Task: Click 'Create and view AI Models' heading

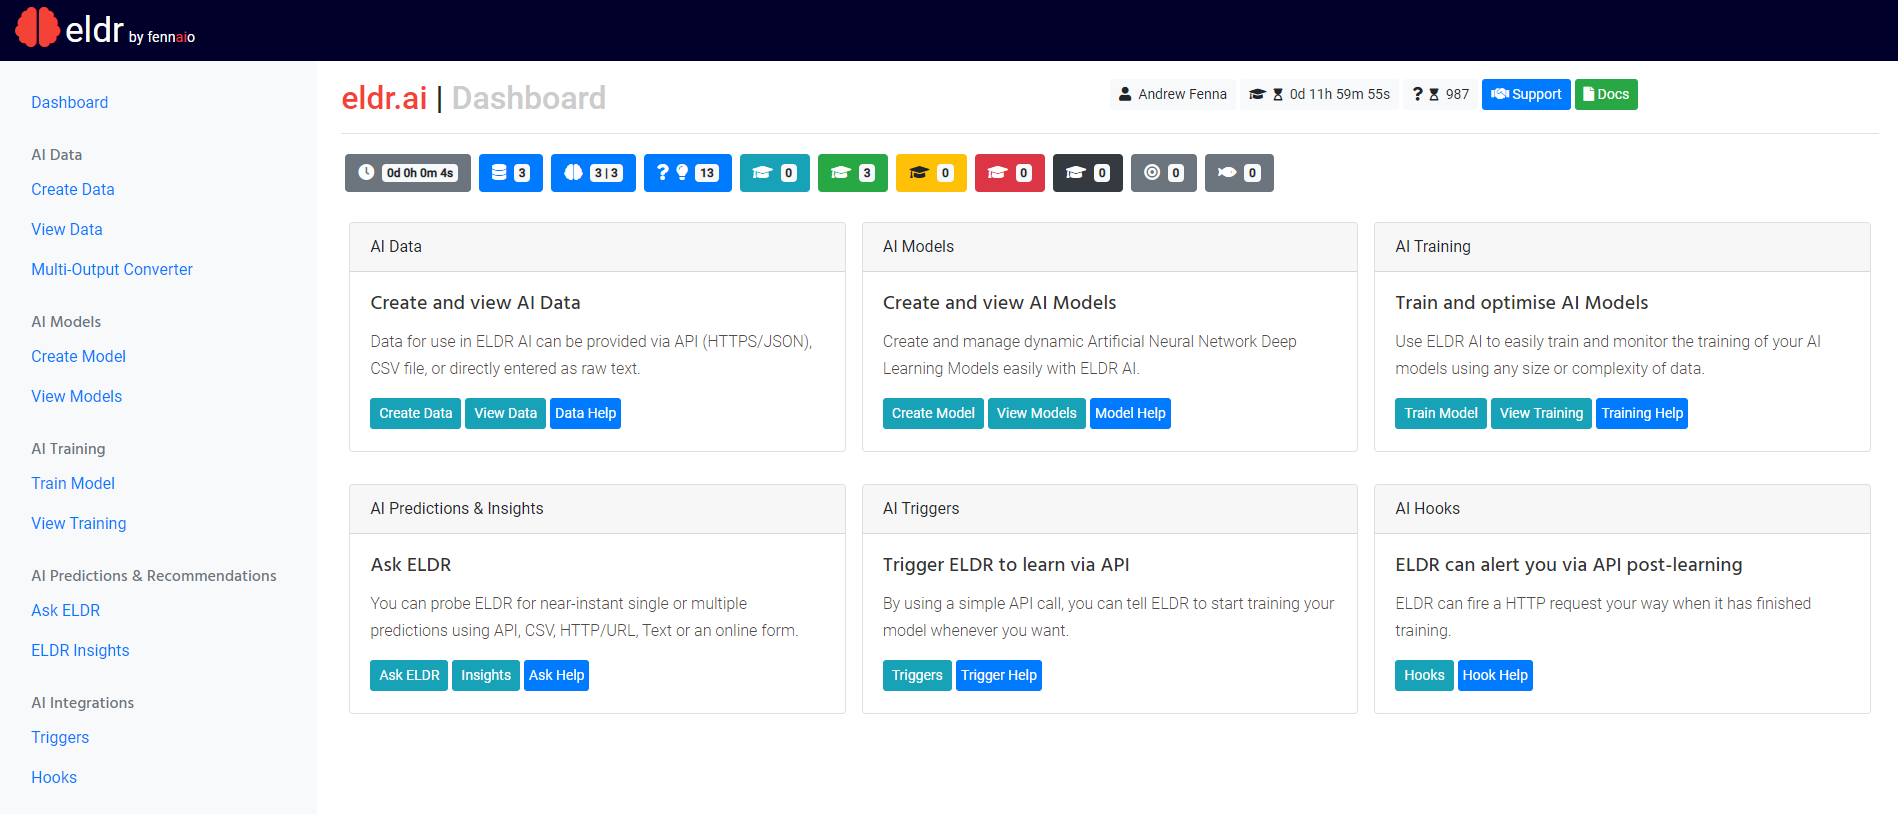Action: pyautogui.click(x=999, y=303)
